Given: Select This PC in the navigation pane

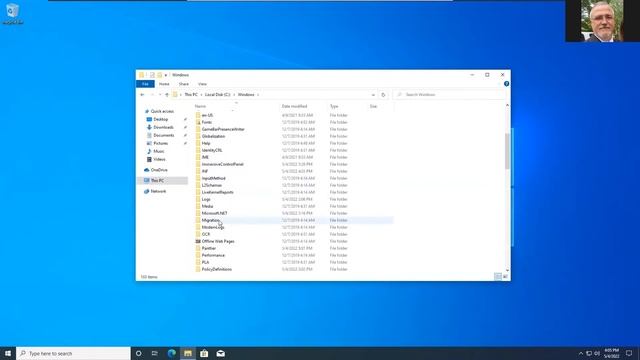Looking at the screenshot, I should coord(157,180).
